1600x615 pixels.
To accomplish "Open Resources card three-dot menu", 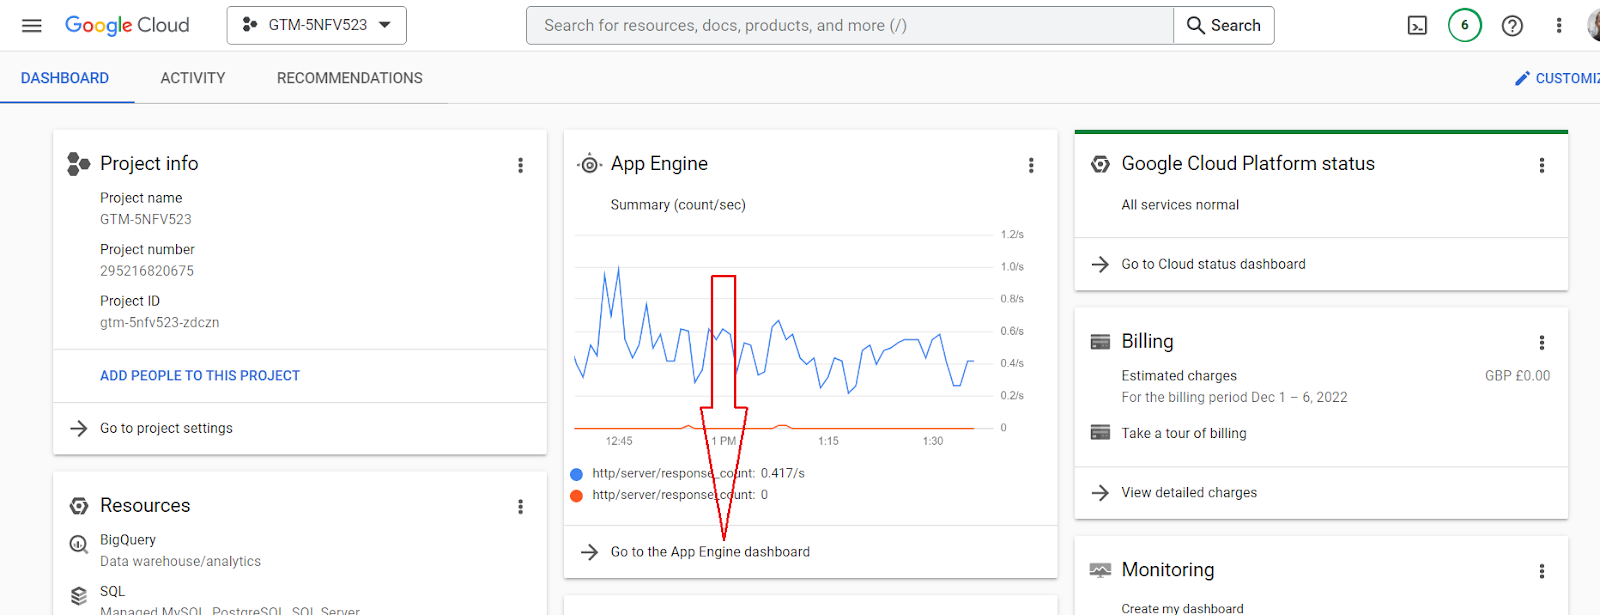I will [x=520, y=507].
